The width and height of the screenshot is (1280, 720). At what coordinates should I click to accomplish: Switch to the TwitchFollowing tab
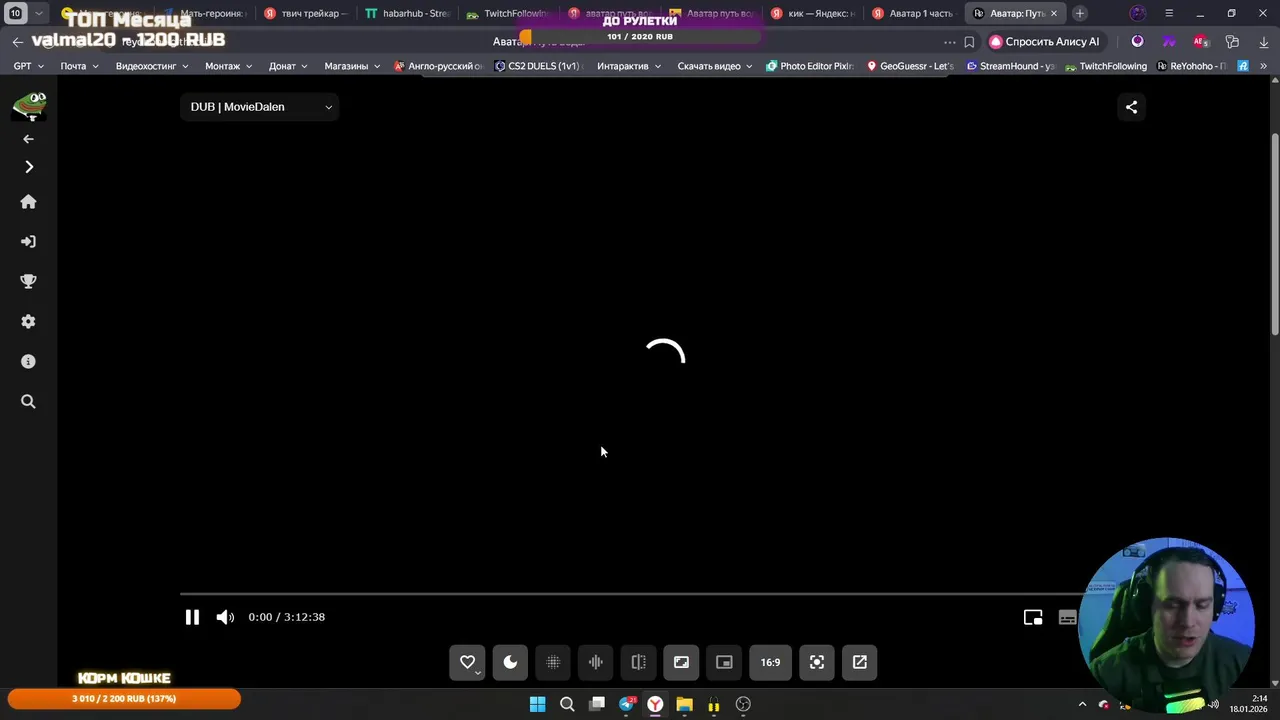pos(509,14)
